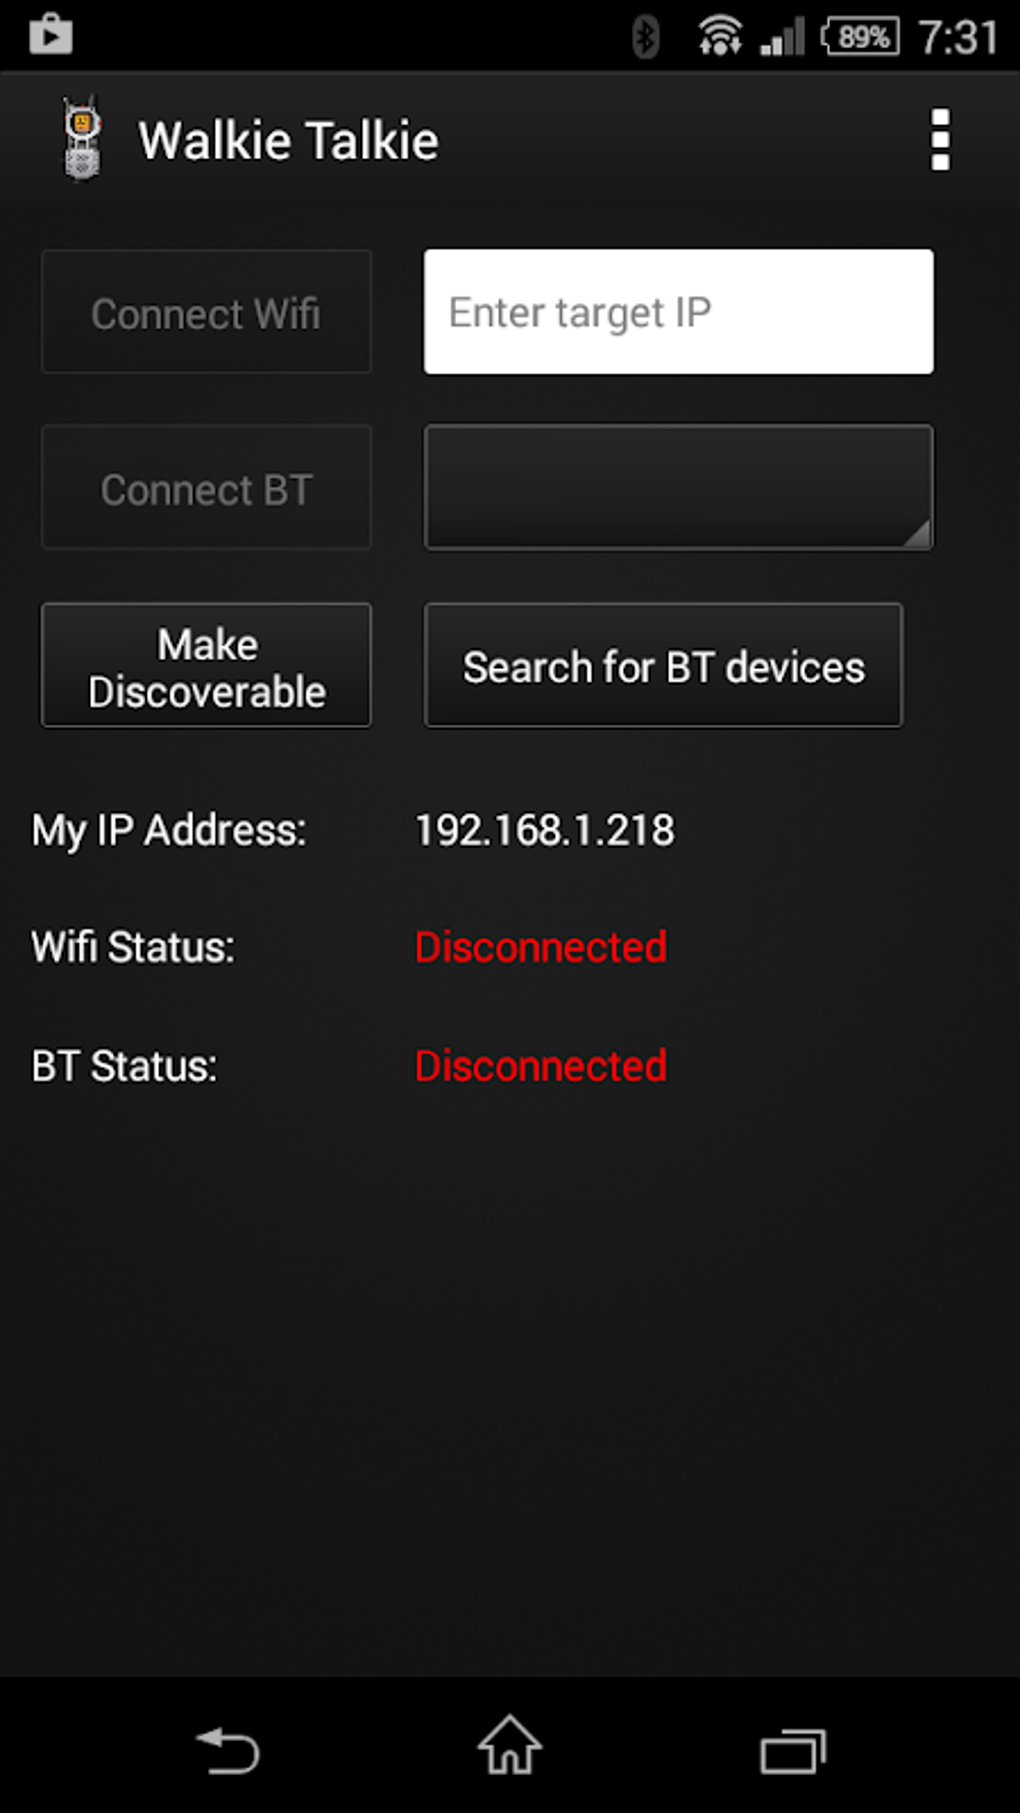1020x1813 pixels.
Task: Tap the Bluetooth icon in the status bar
Action: click(x=646, y=33)
